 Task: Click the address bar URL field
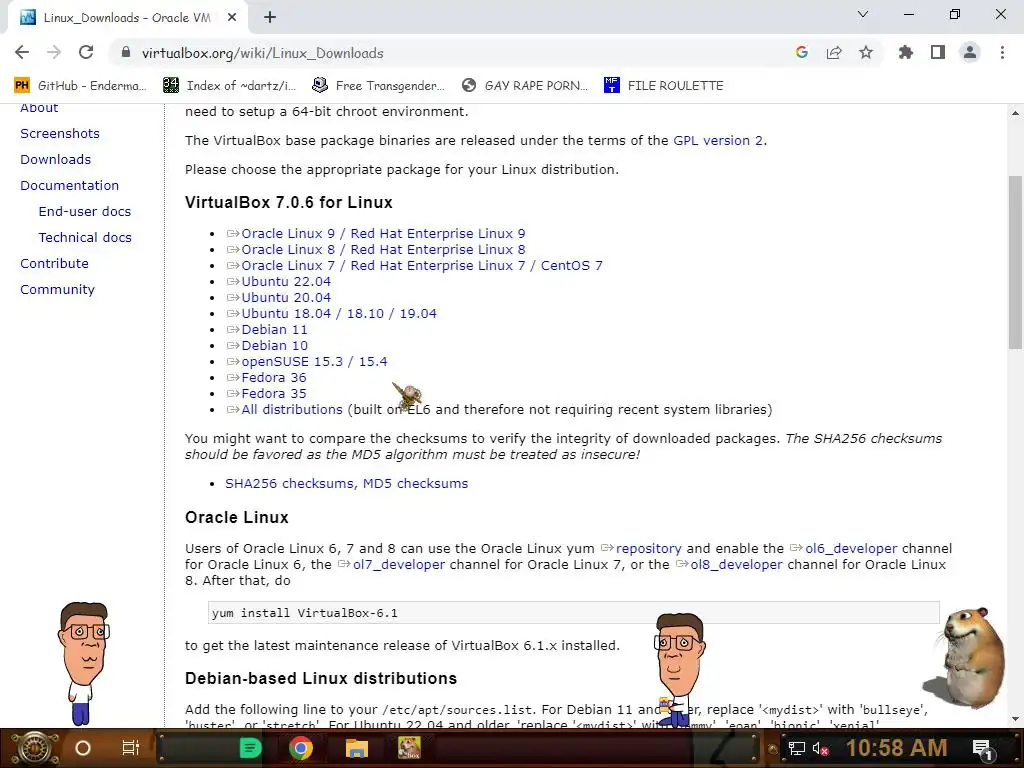tap(451, 53)
